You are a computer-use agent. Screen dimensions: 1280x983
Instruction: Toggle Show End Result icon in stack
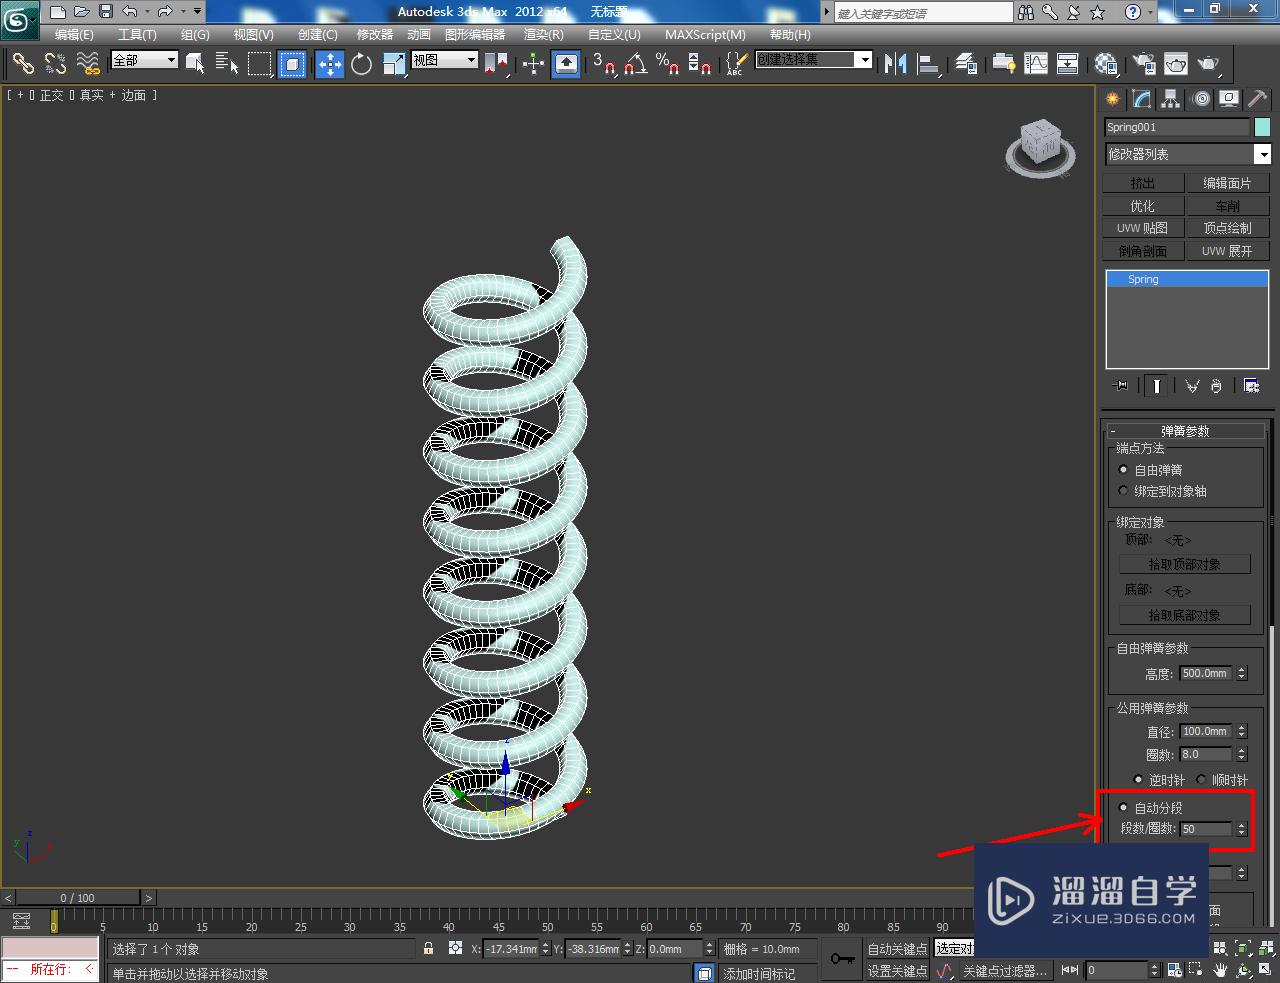(x=1156, y=386)
